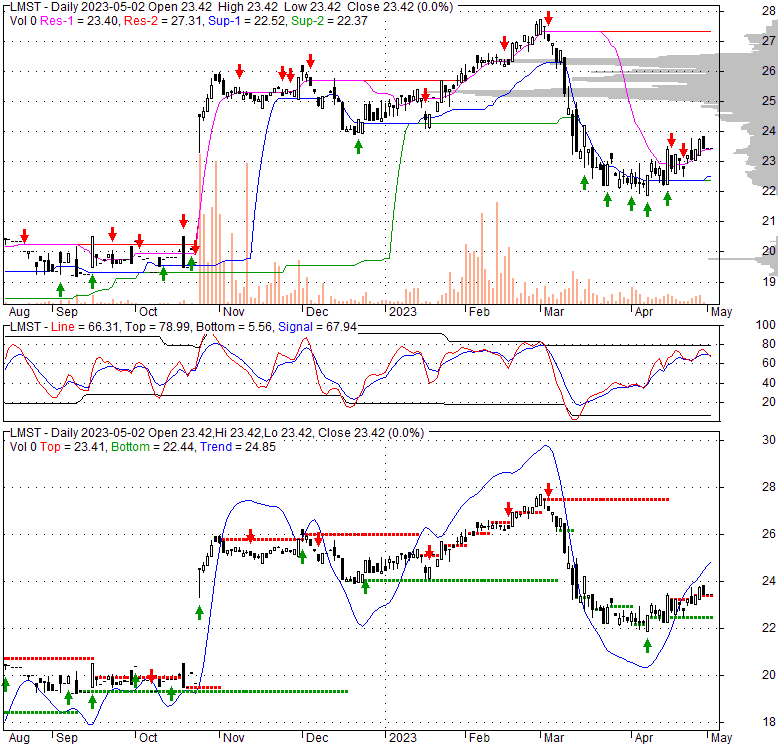Click the Nov label on top chart's date axis
Screen dimensions: 780x745
tap(234, 312)
